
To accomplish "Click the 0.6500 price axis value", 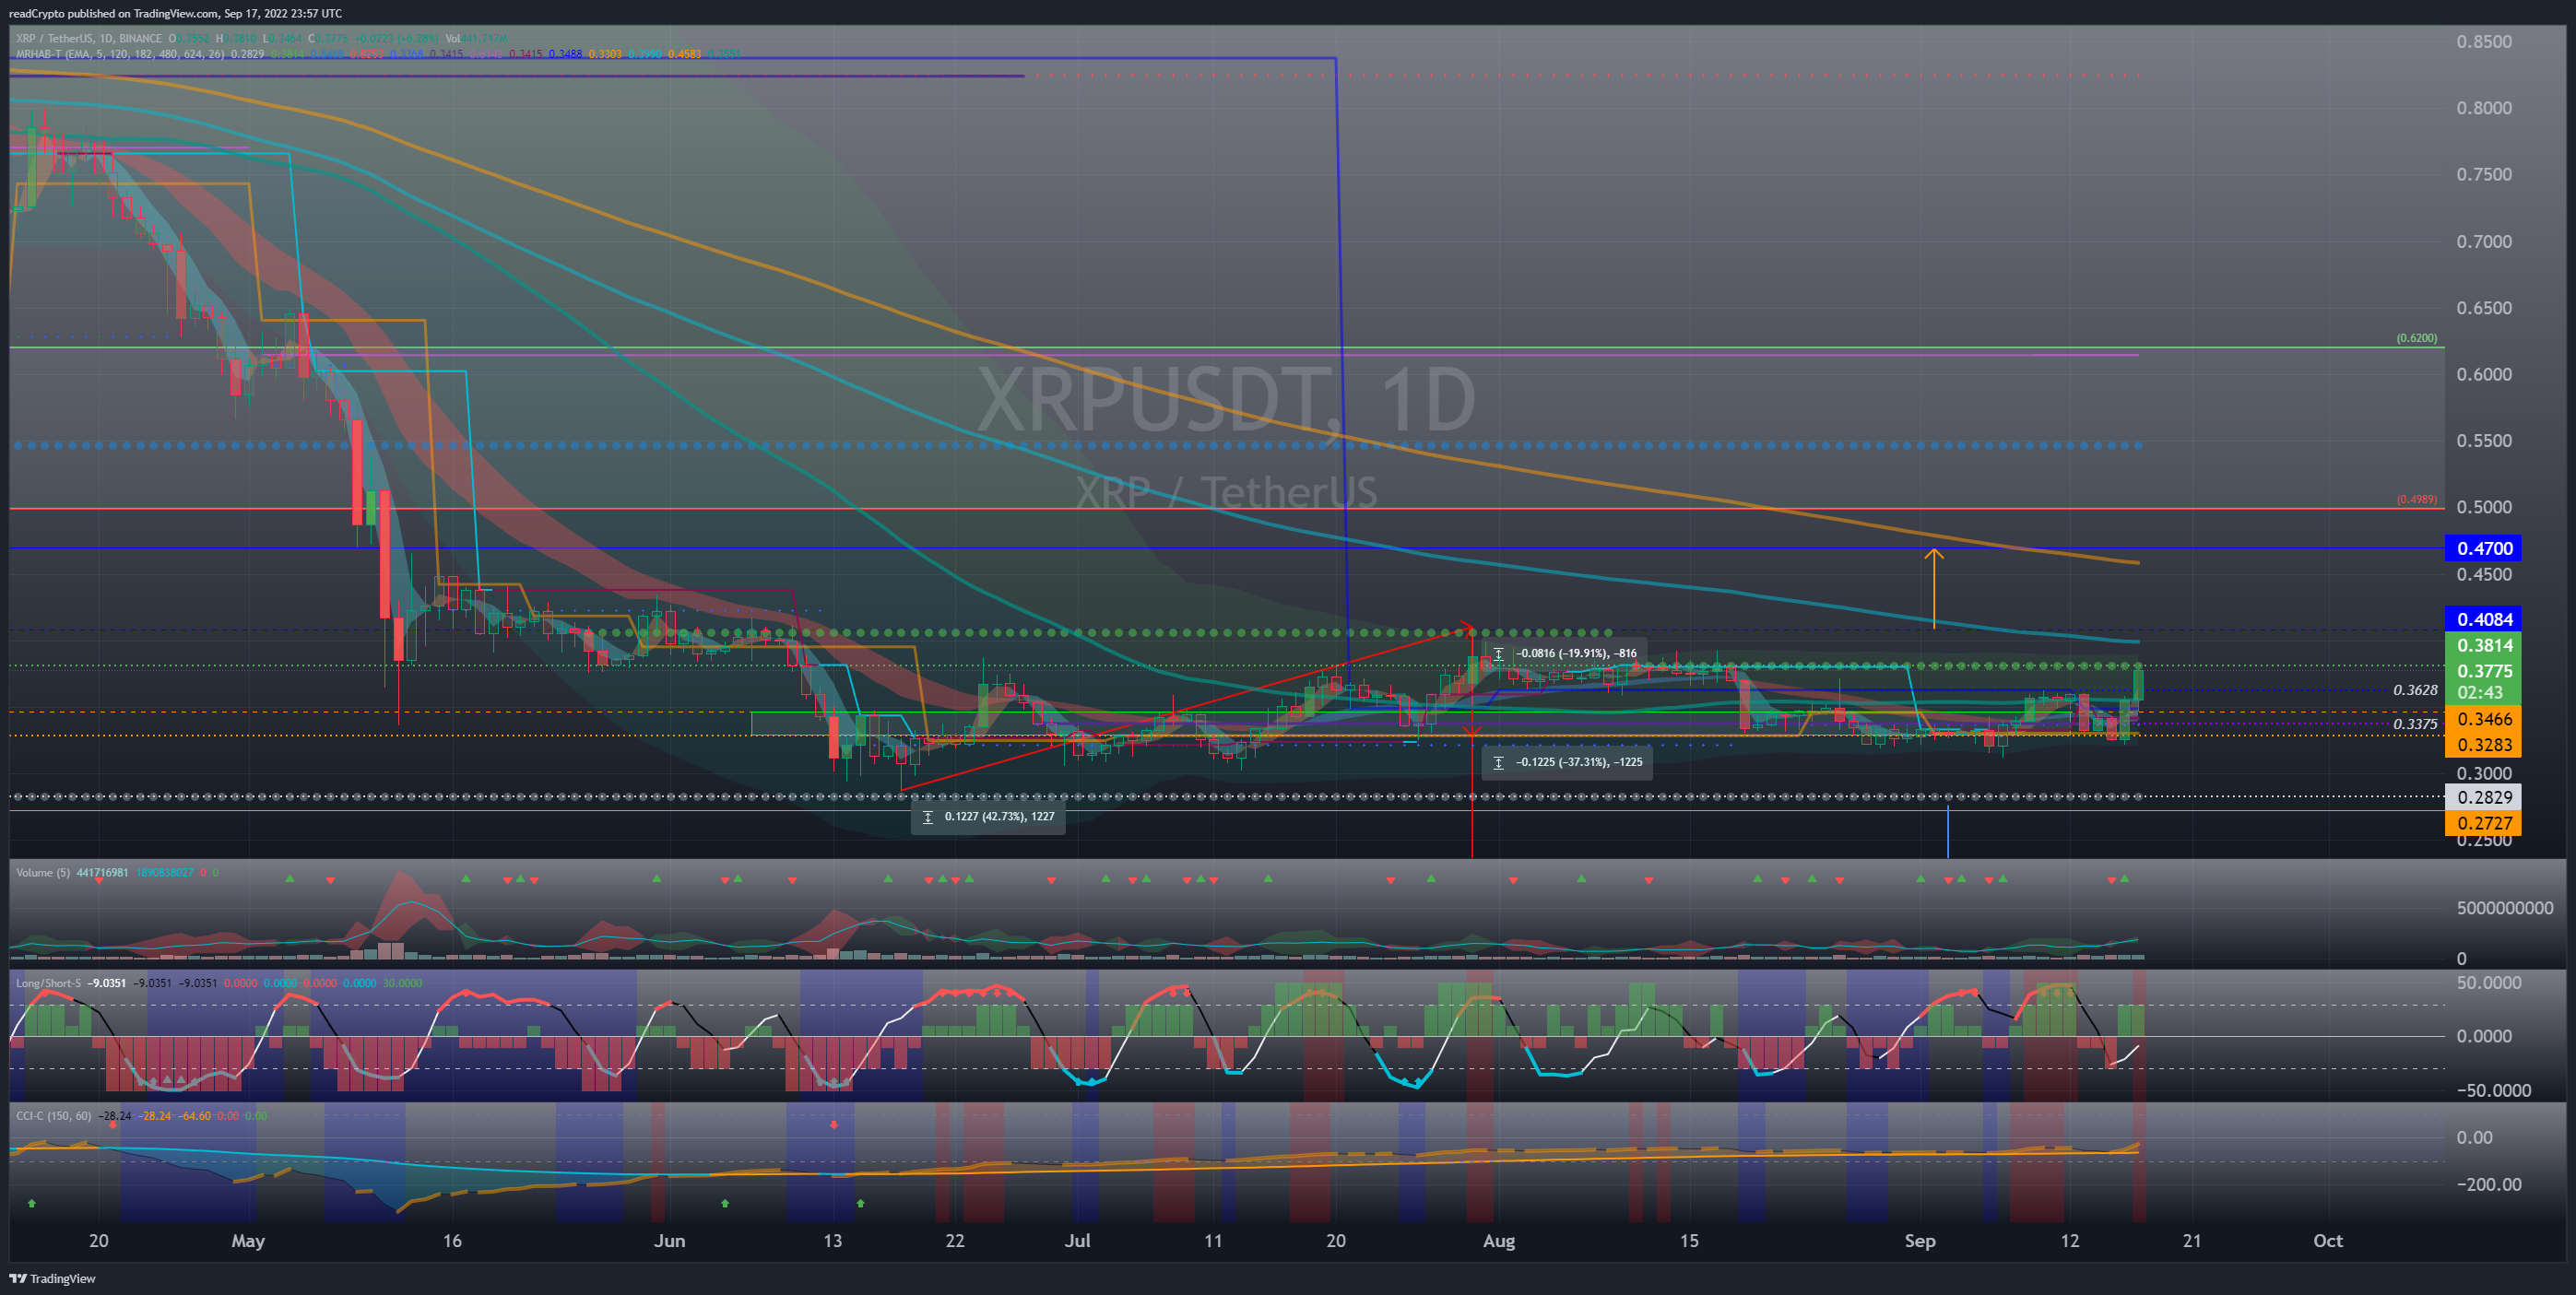I will point(2484,308).
